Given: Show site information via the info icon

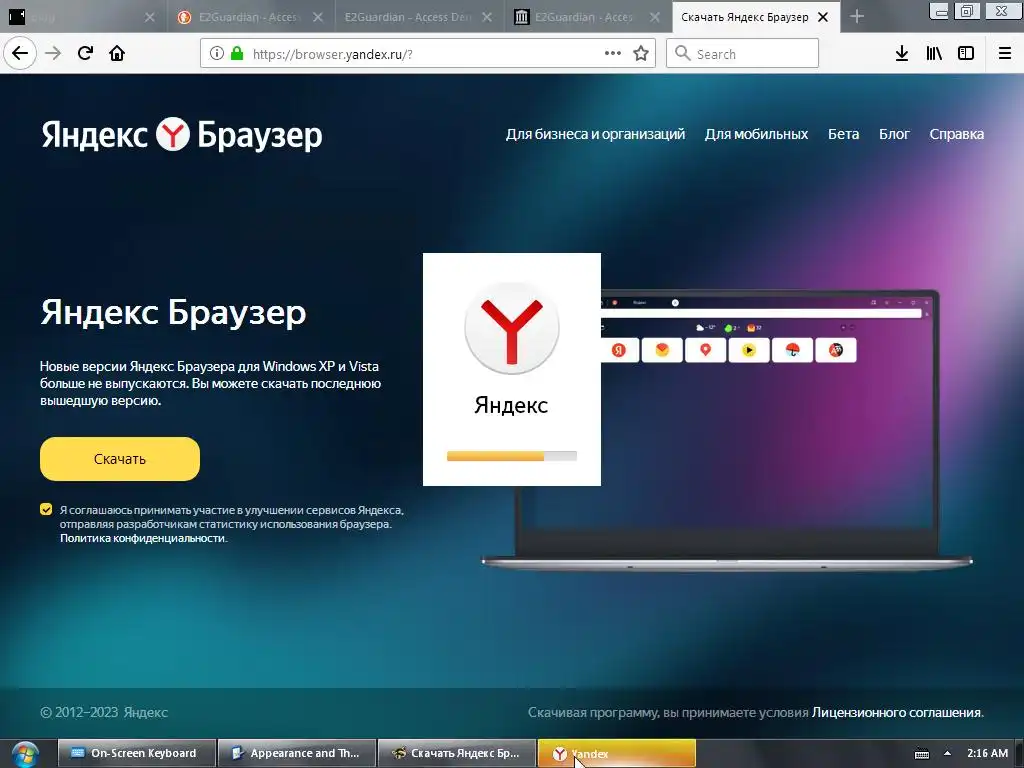Looking at the screenshot, I should (x=216, y=54).
